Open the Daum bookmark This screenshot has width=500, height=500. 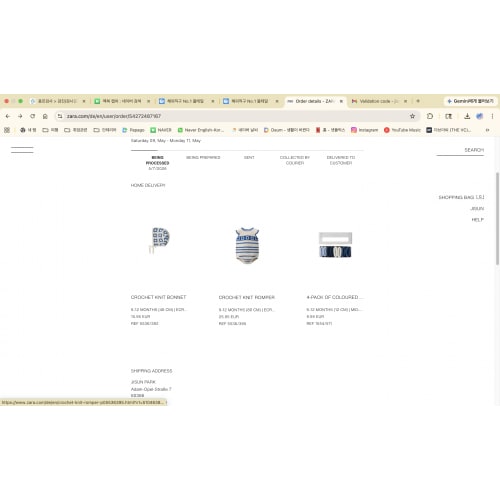coord(286,130)
